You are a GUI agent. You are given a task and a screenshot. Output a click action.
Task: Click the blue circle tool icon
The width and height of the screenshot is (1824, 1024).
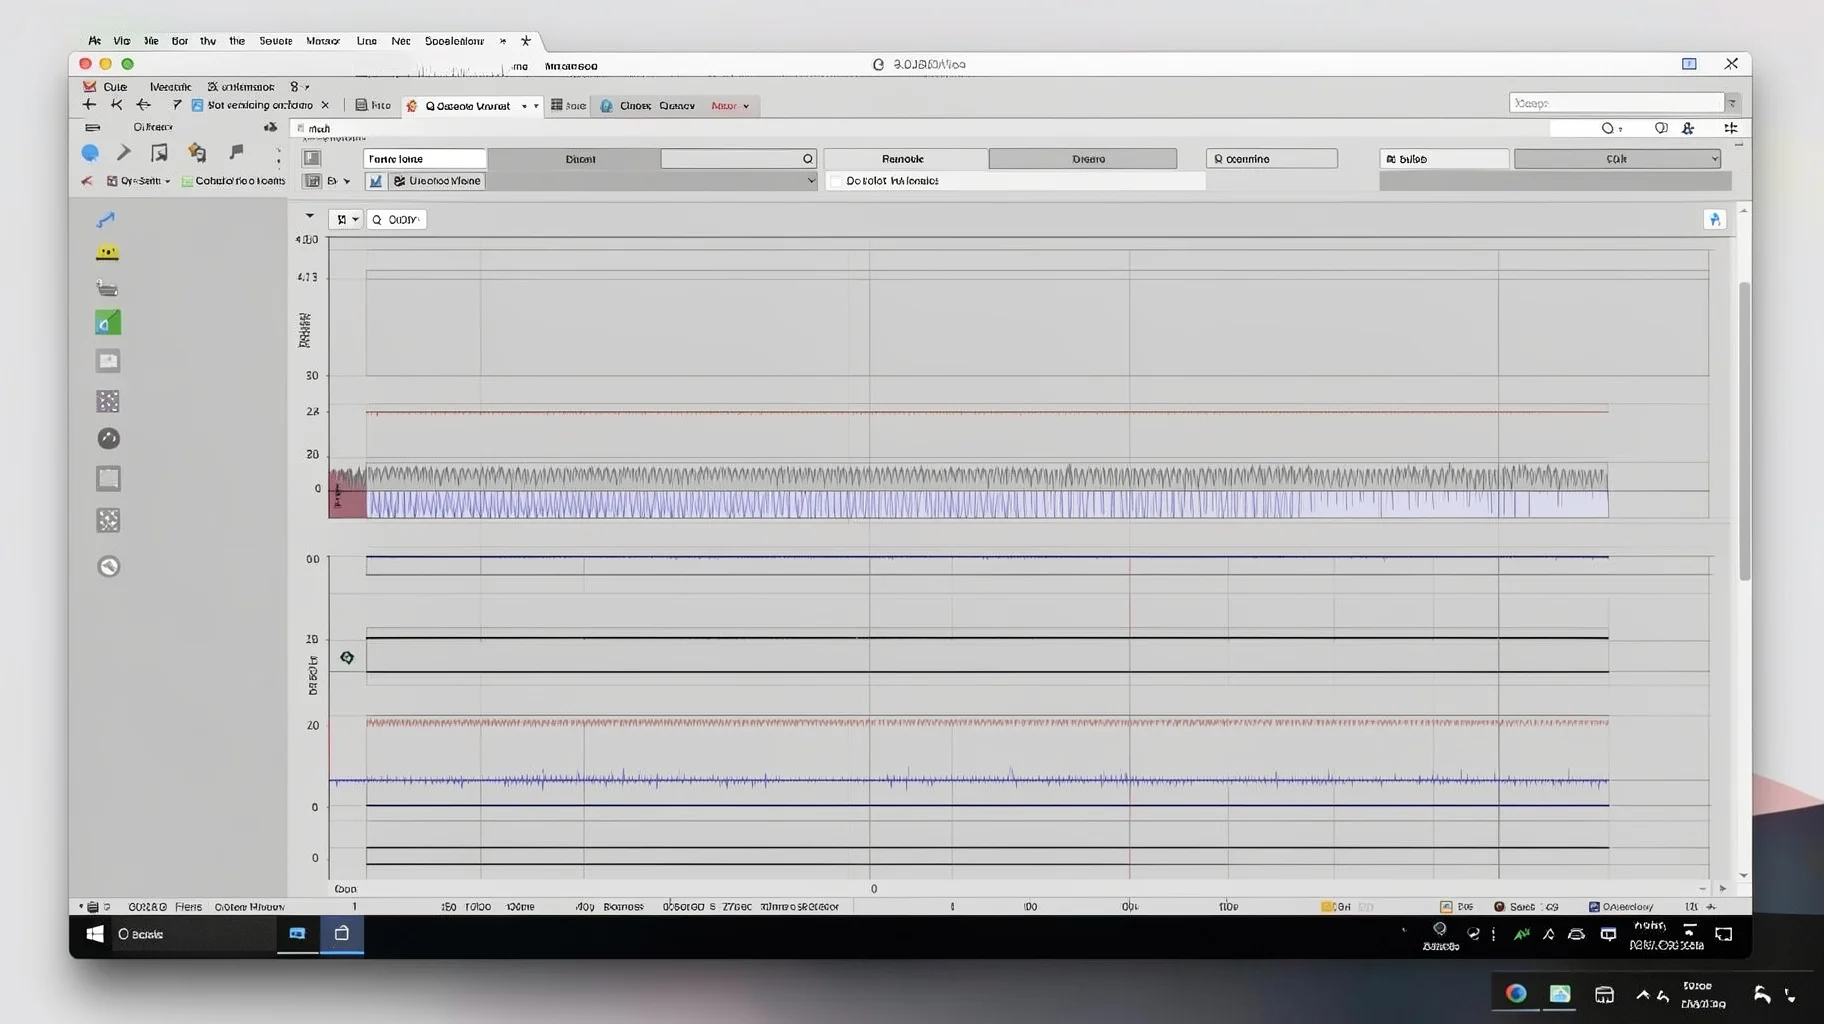[90, 153]
